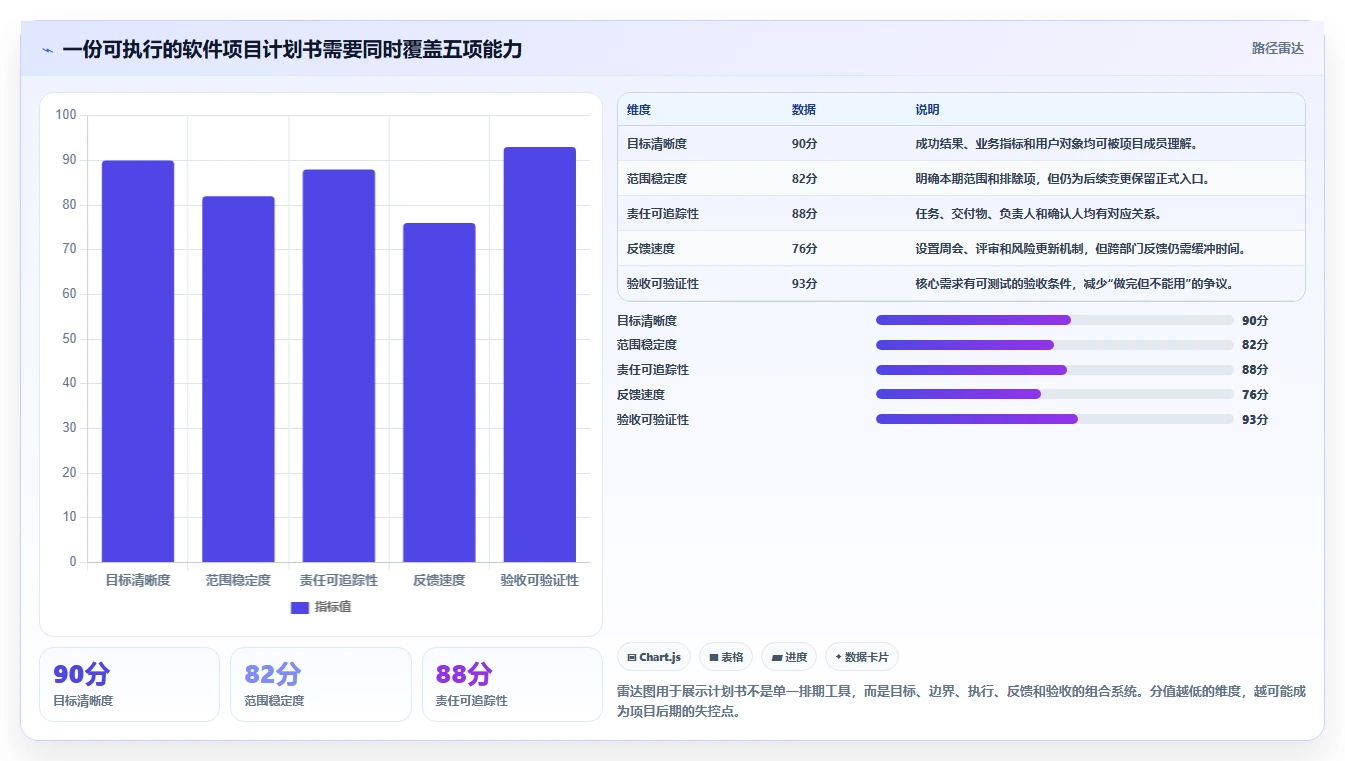
Task: Click the 验收可验证性 x-axis label under the chart
Action: coord(540,580)
